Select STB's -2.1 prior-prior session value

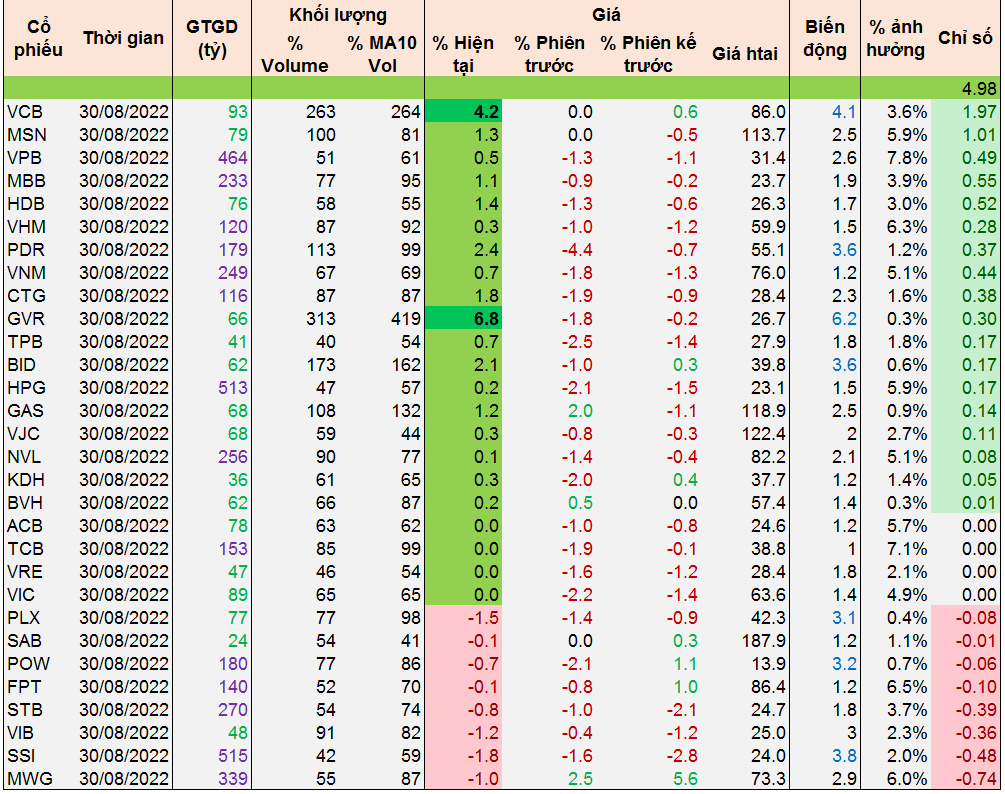(682, 709)
